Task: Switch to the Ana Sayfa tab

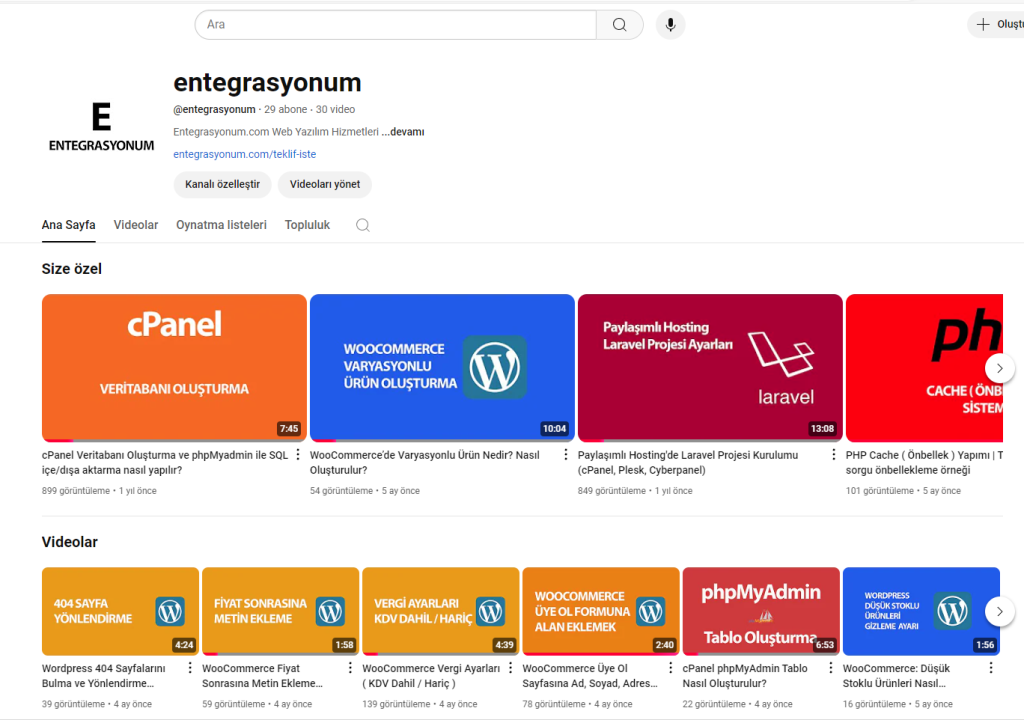Action: (x=69, y=225)
